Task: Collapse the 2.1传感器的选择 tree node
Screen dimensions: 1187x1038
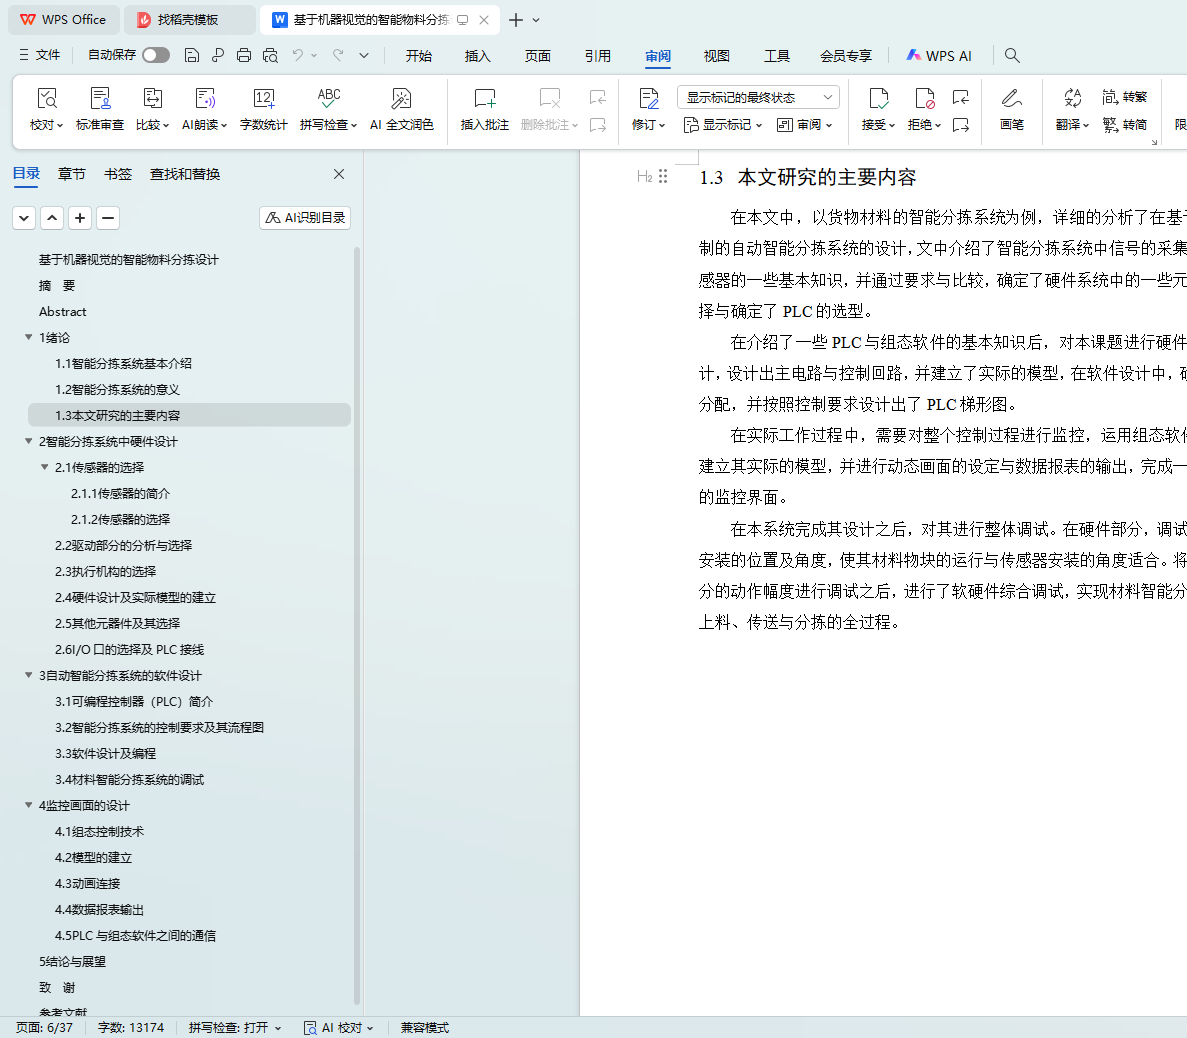Action: (45, 467)
